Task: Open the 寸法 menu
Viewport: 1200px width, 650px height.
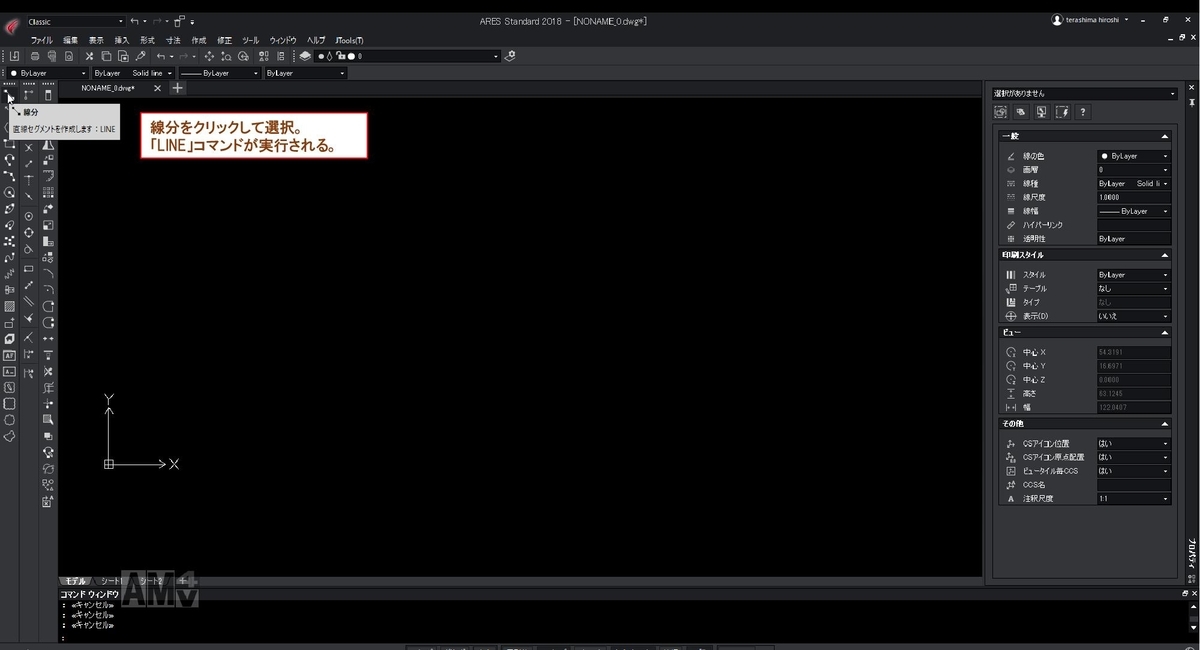Action: tap(173, 40)
